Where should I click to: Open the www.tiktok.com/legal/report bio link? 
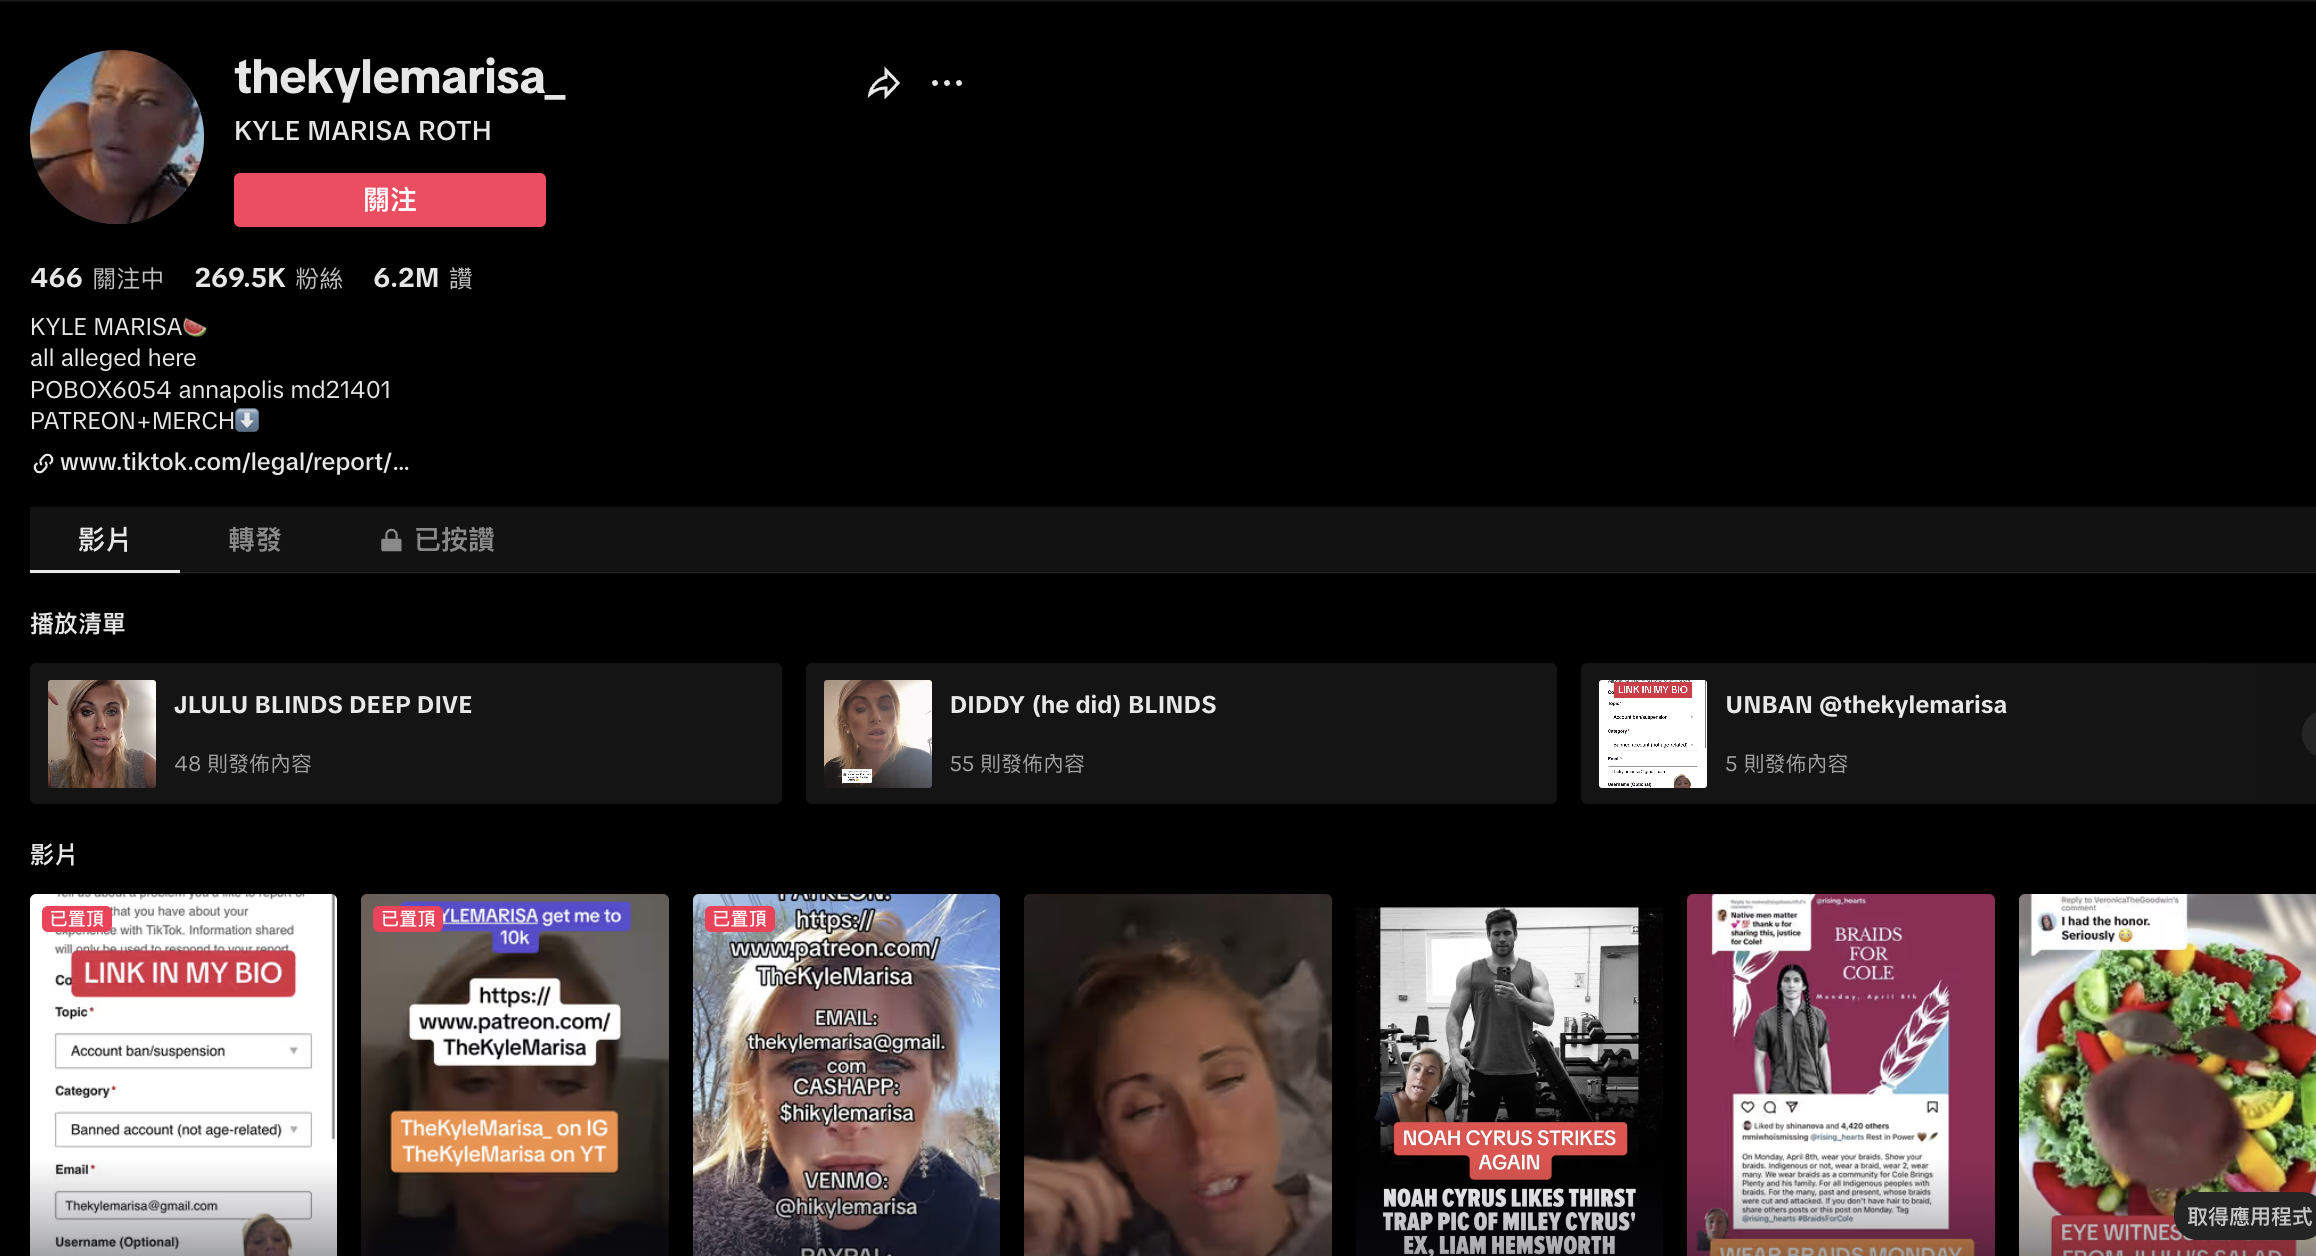[x=235, y=462]
